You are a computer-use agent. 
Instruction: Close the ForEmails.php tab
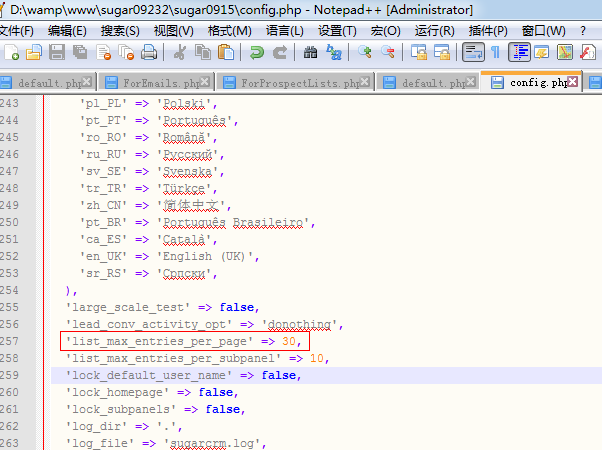pyautogui.click(x=205, y=81)
